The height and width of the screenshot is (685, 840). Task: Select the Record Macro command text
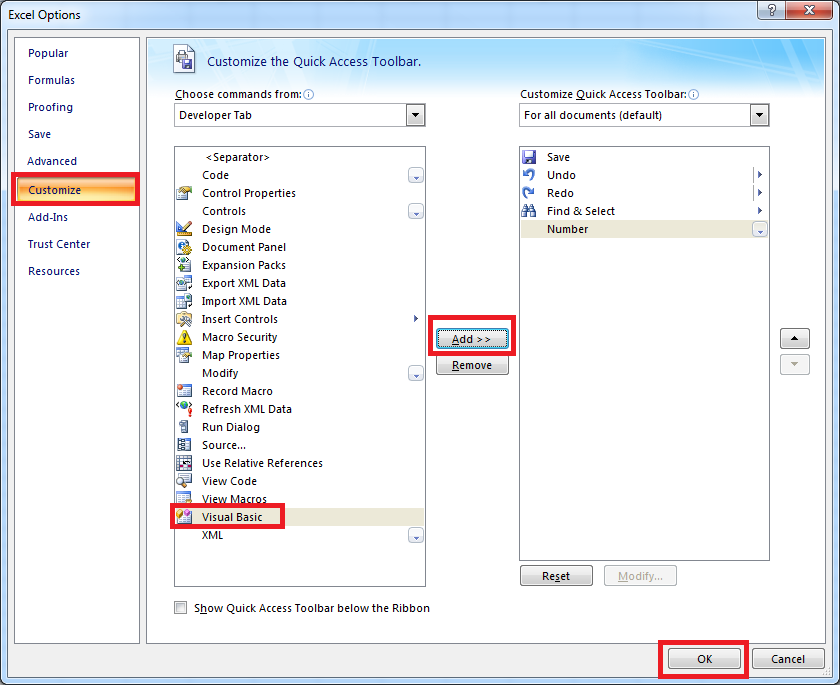click(237, 391)
